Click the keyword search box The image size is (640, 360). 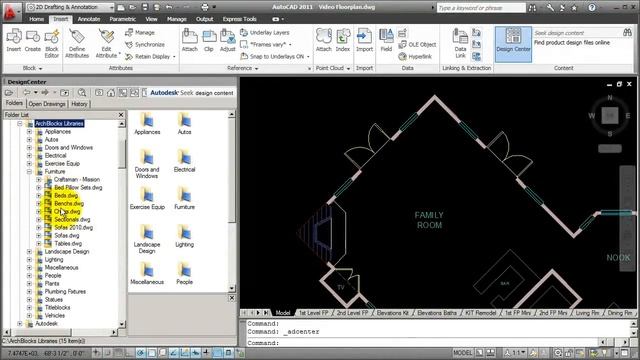(x=481, y=7)
